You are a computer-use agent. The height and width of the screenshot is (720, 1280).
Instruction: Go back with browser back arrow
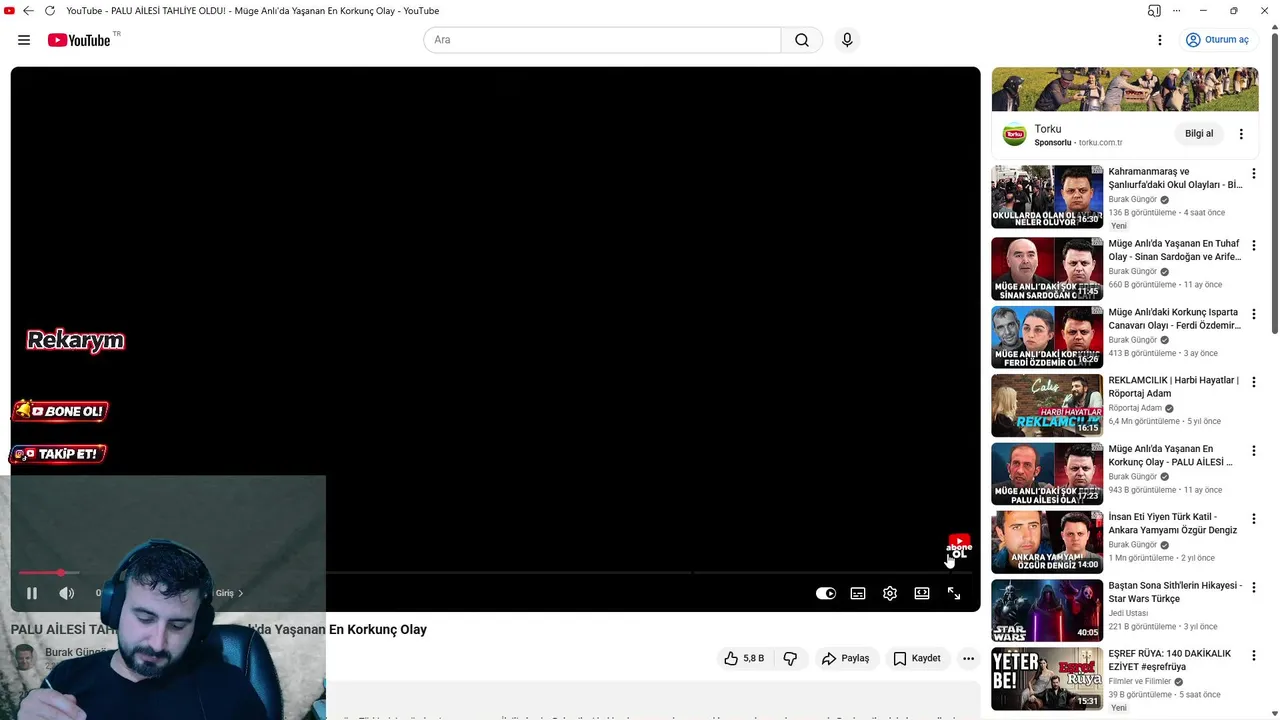tap(28, 11)
